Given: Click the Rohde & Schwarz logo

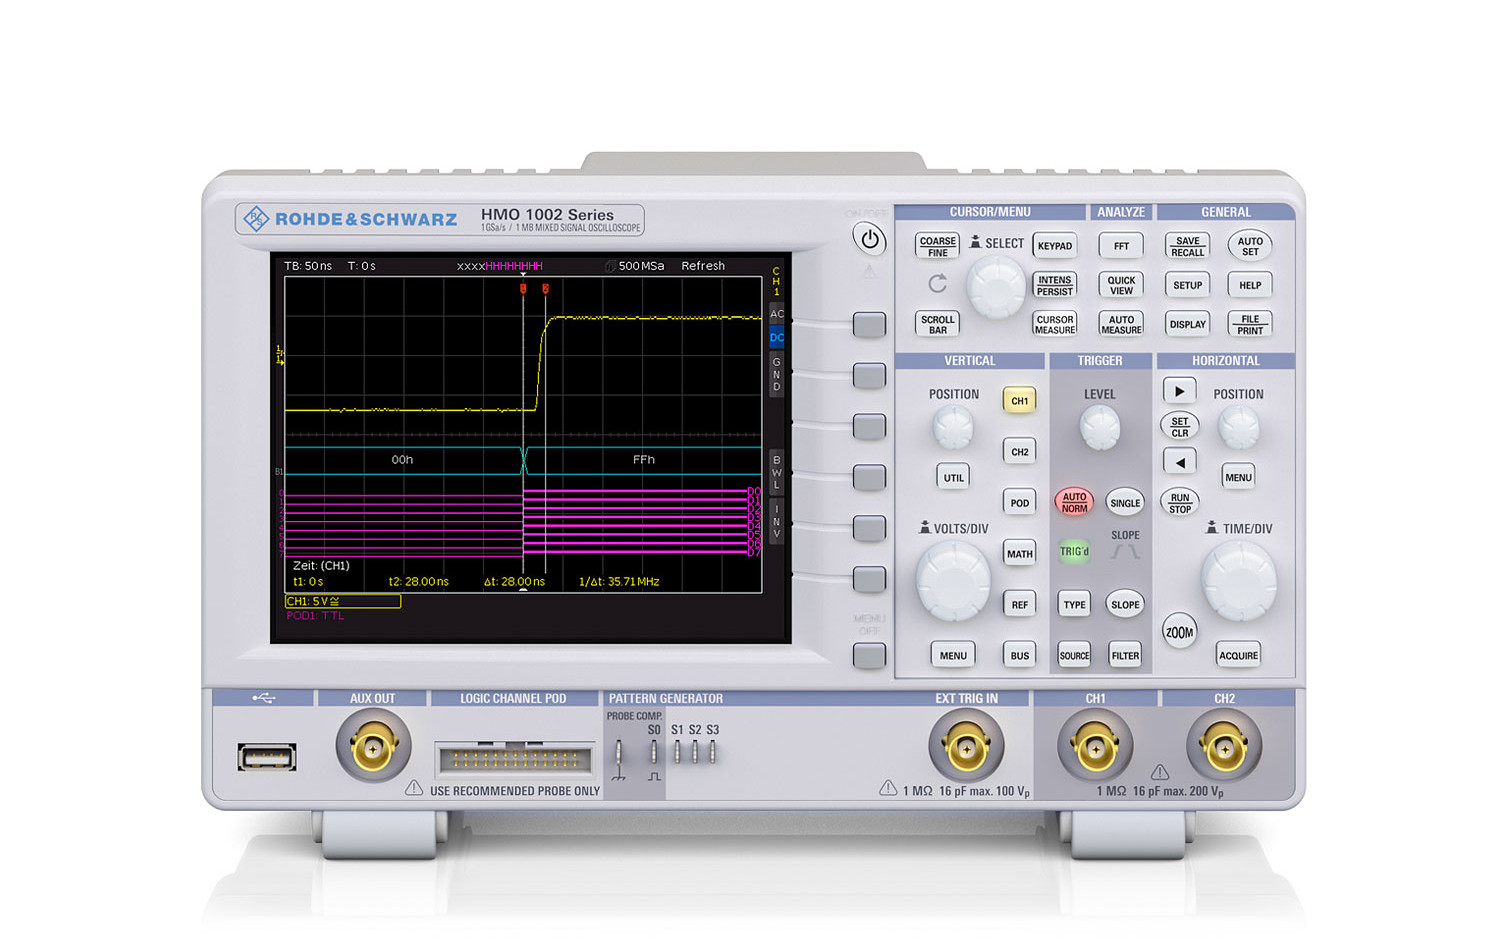Looking at the screenshot, I should click(351, 219).
